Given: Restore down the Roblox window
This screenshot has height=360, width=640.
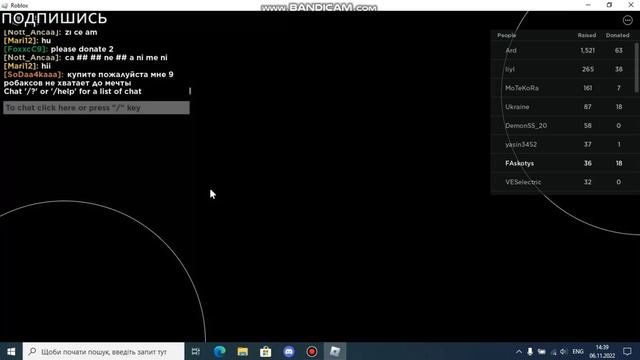Looking at the screenshot, I should pos(609,5).
